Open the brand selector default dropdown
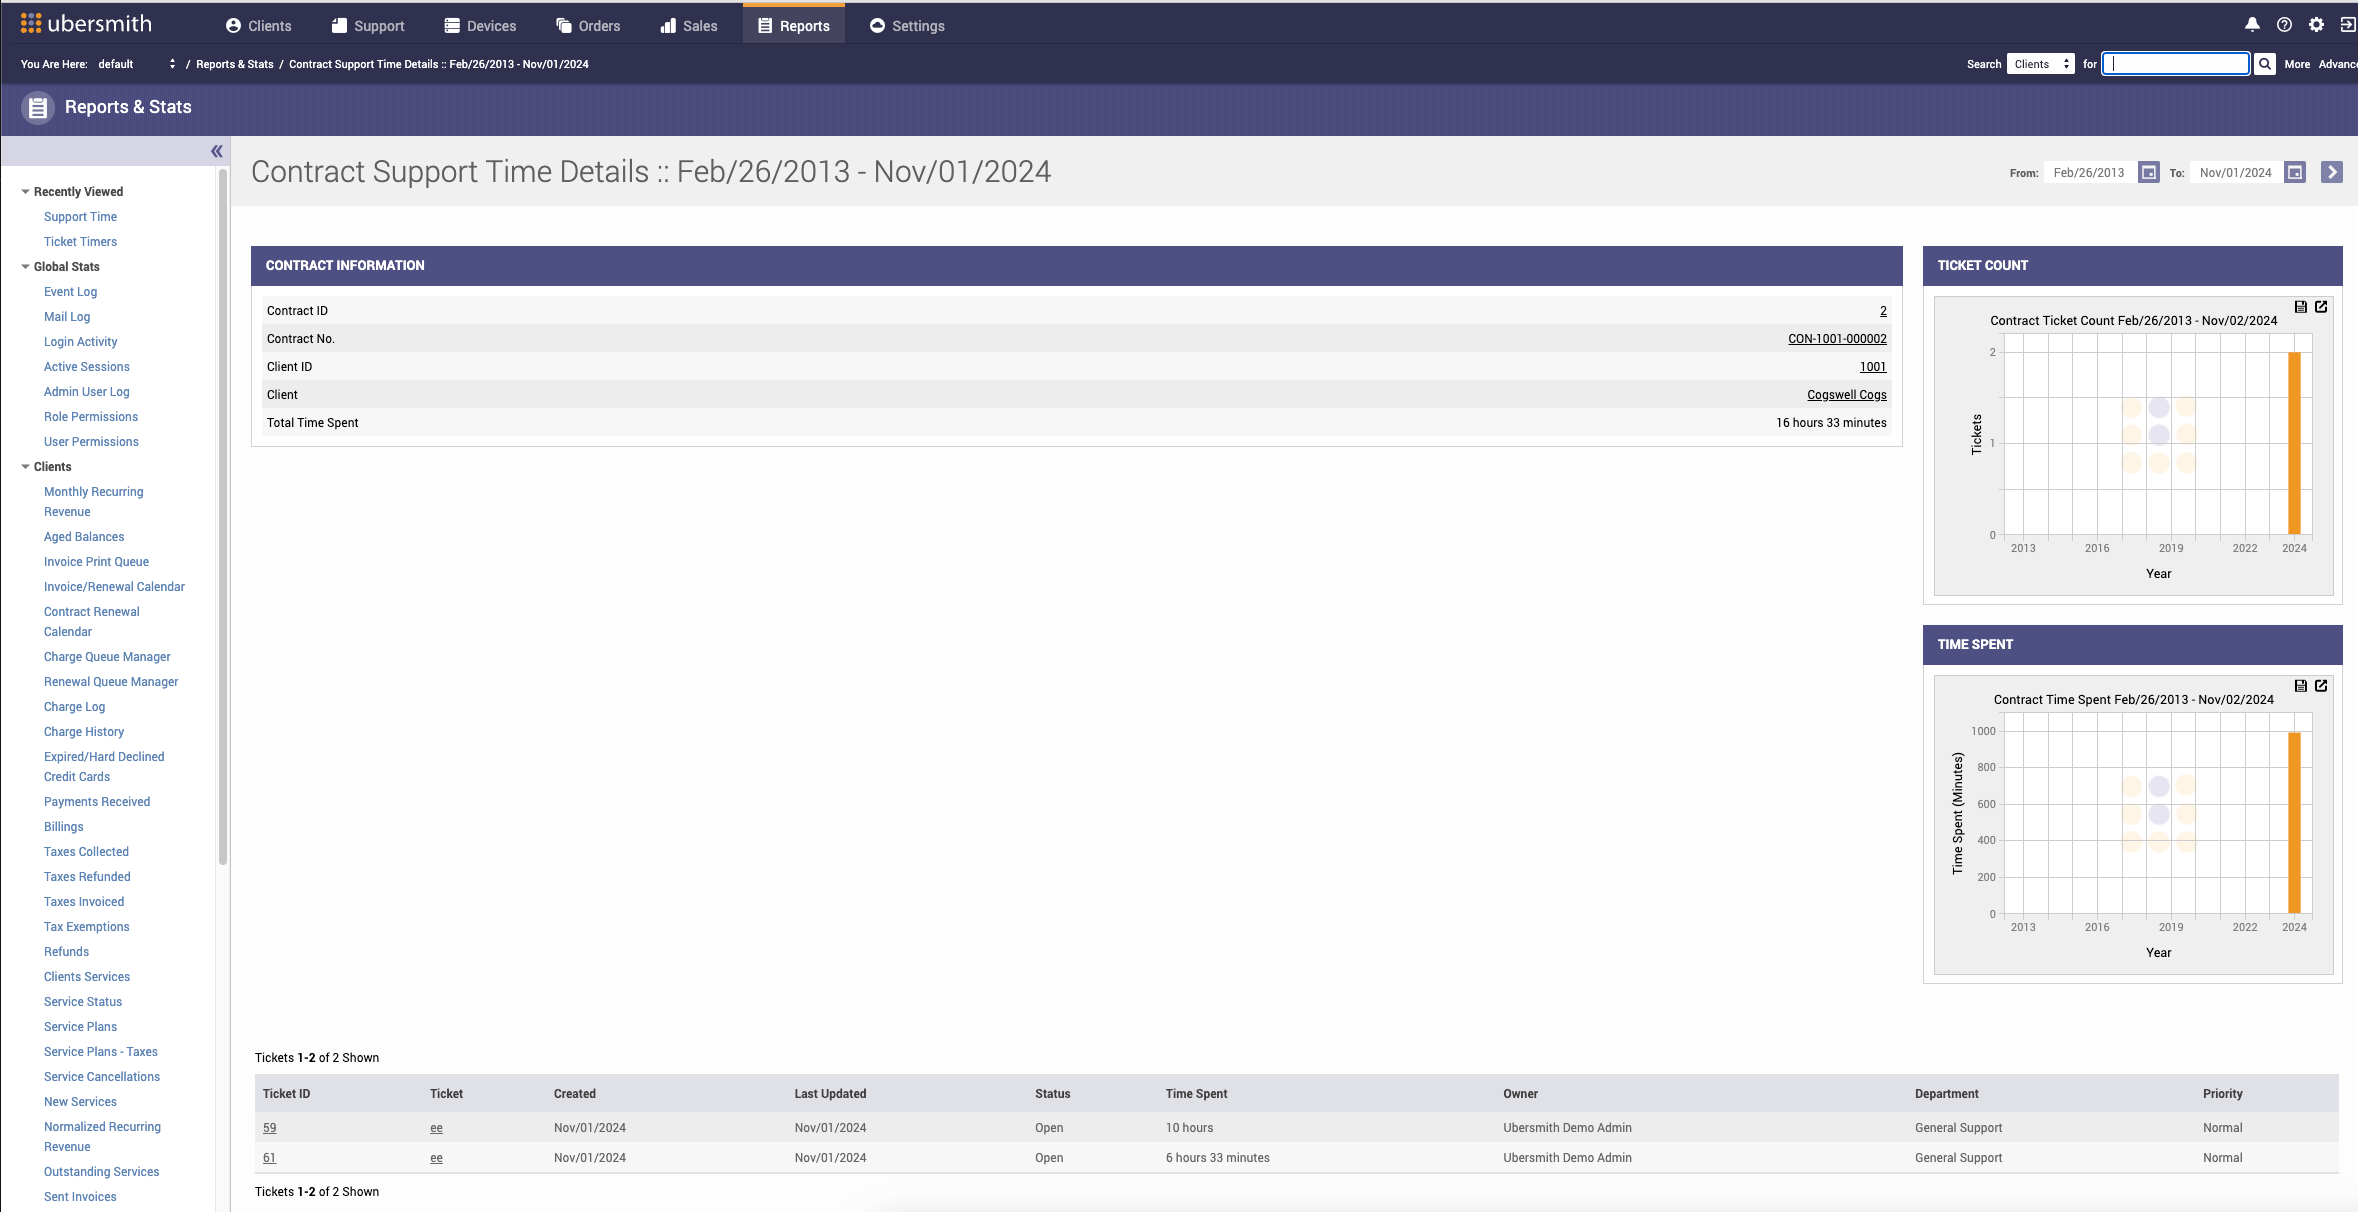Screen dimensions: 2358x1212 point(136,64)
